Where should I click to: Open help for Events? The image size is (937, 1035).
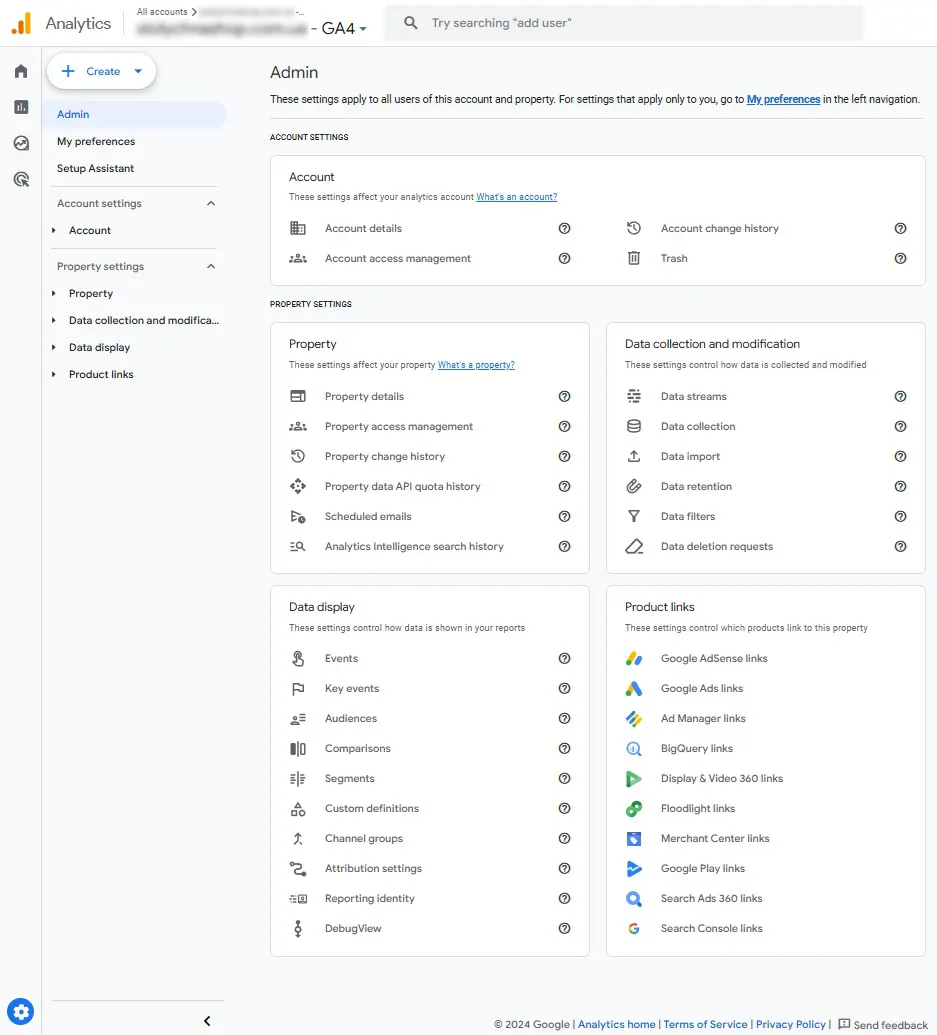coord(564,658)
